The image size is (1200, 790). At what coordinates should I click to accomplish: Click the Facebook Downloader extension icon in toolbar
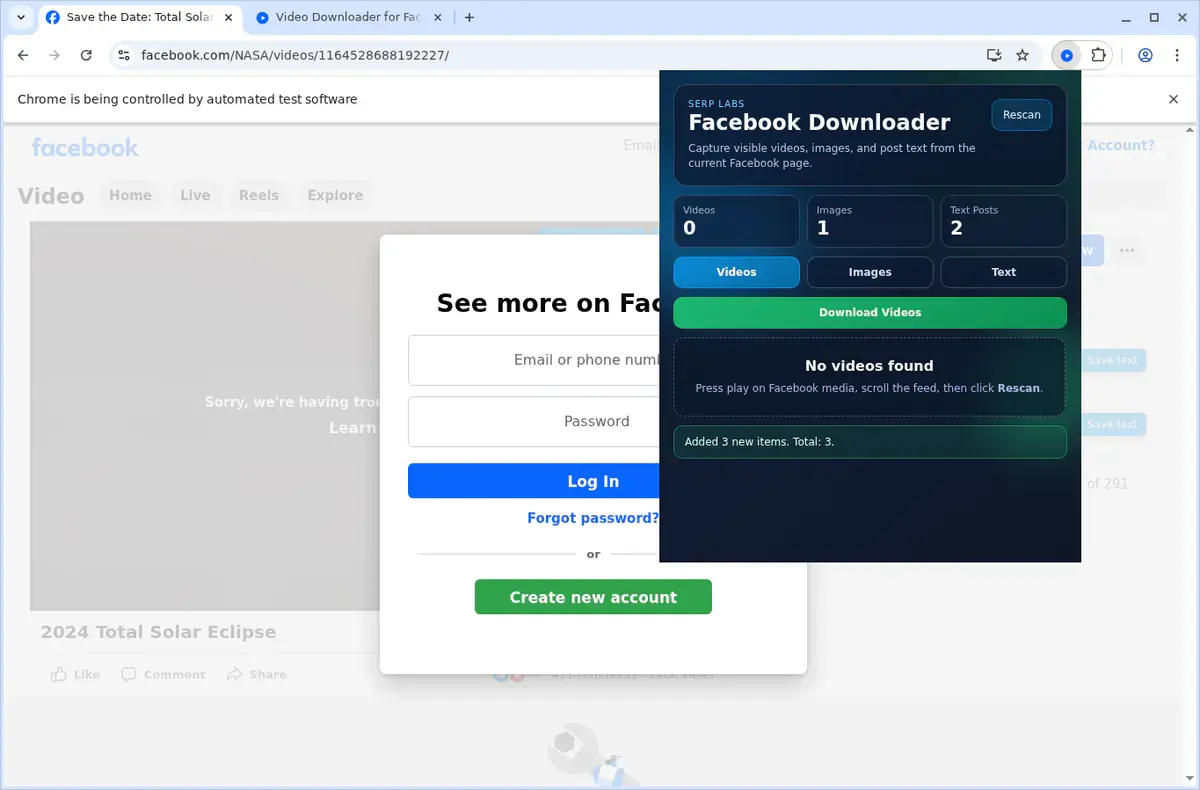coord(1067,56)
